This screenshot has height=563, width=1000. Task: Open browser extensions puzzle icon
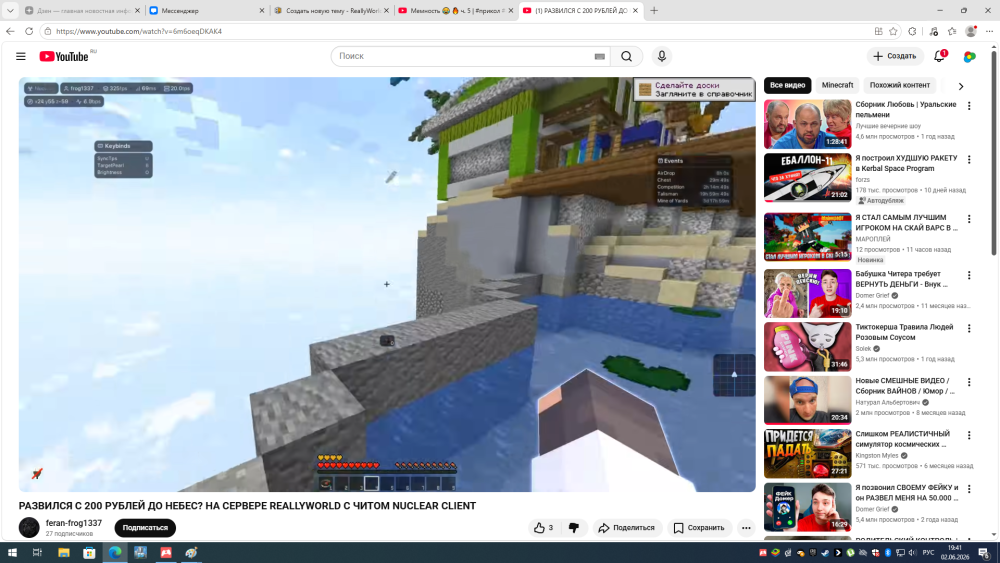coord(912,31)
